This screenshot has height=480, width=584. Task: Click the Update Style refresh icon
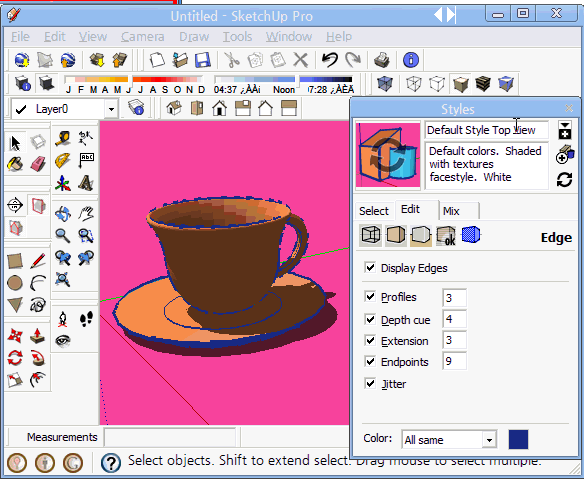(x=564, y=180)
